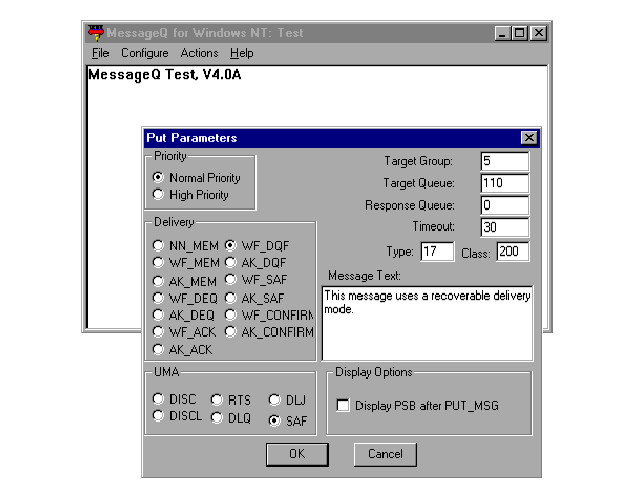Click the Response Queue input field
Viewport: 636px width, 500px height.
[x=505, y=205]
